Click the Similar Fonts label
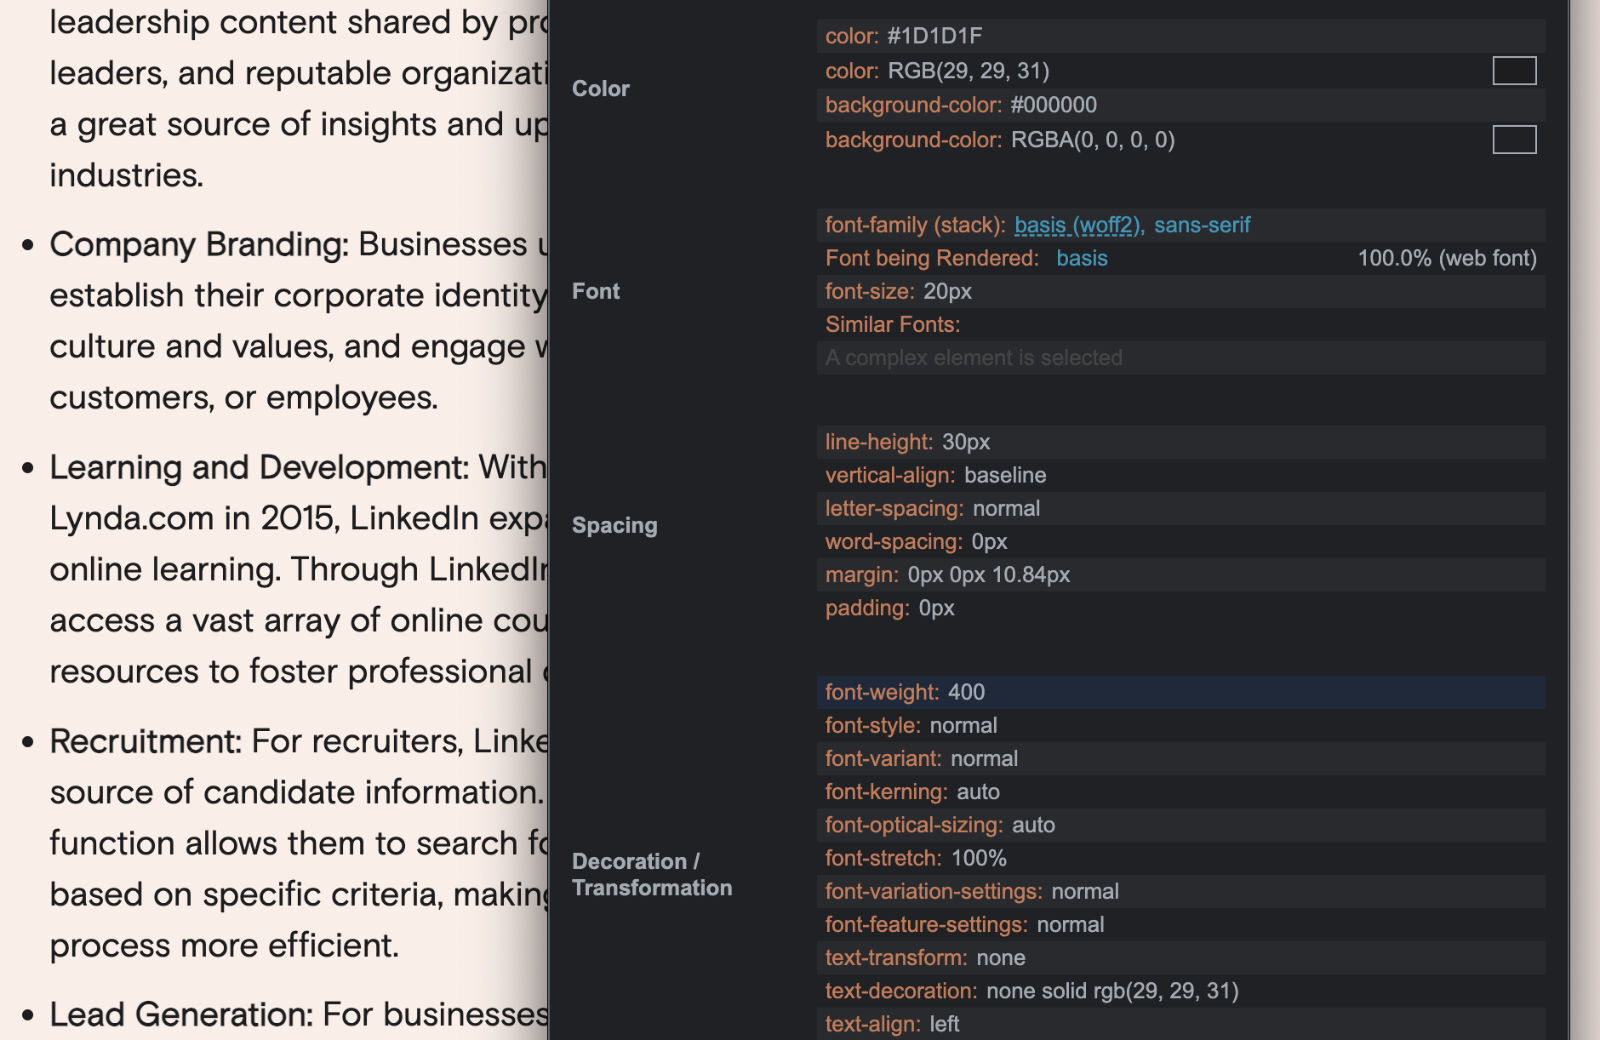Image resolution: width=1600 pixels, height=1040 pixels. [x=892, y=324]
